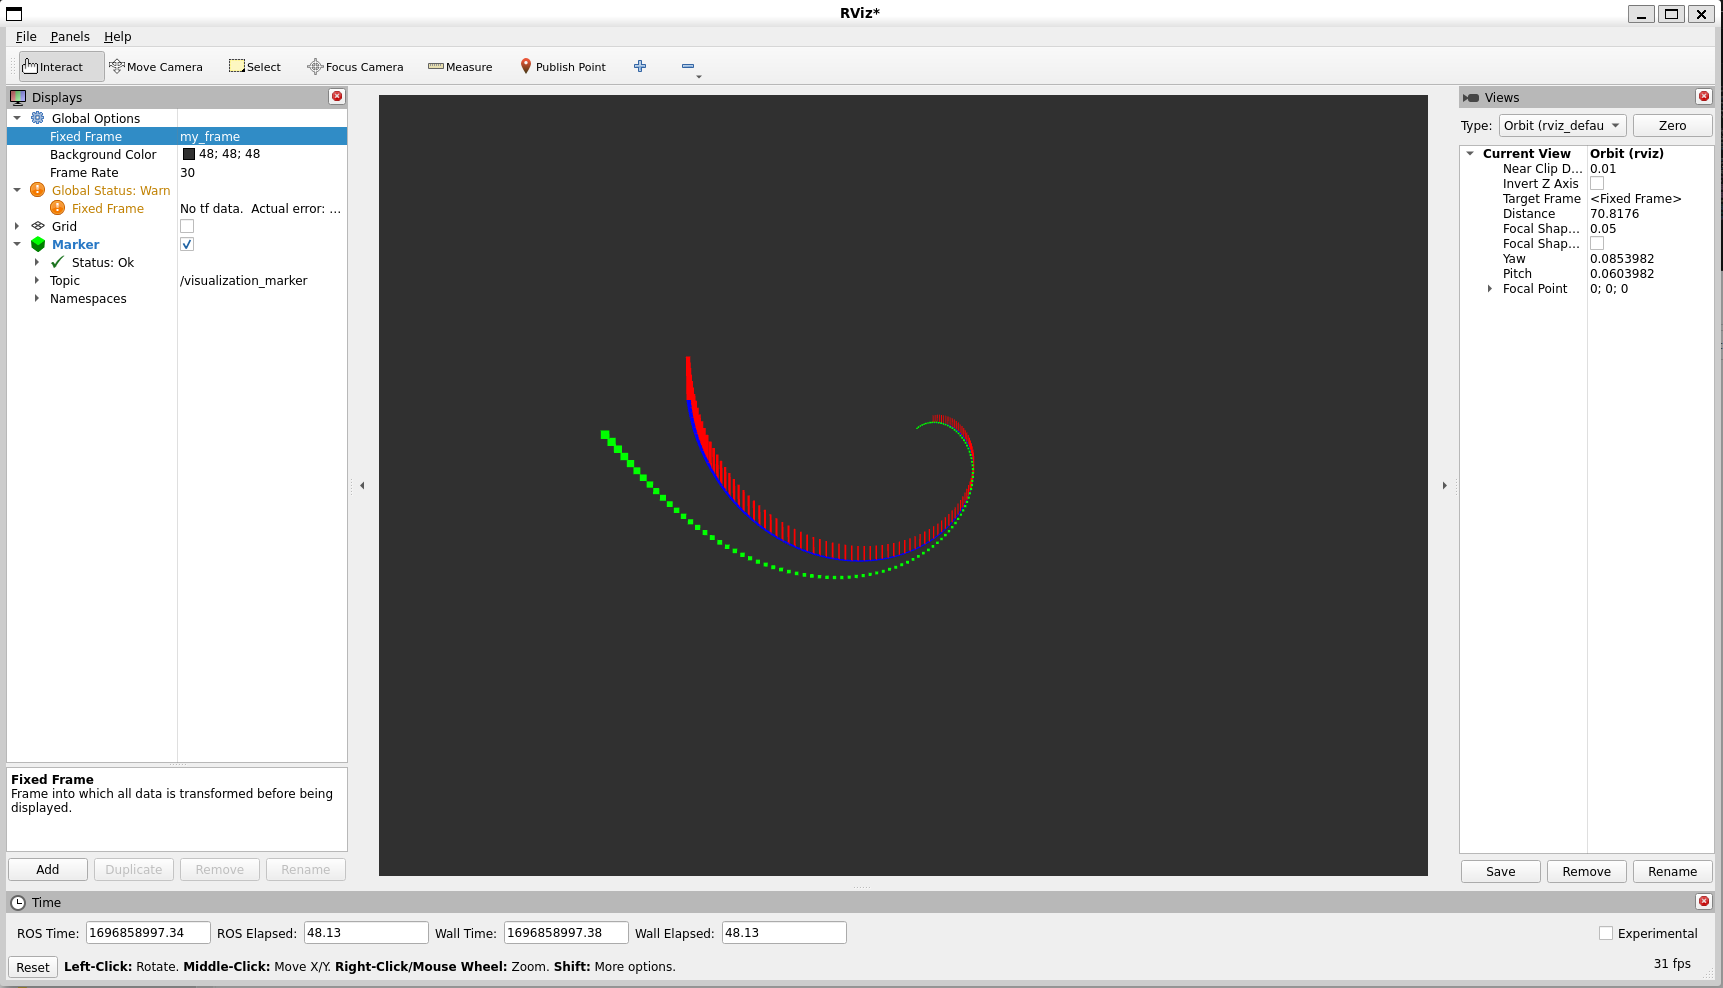
Task: Click the Add display button
Action: pyautogui.click(x=48, y=870)
